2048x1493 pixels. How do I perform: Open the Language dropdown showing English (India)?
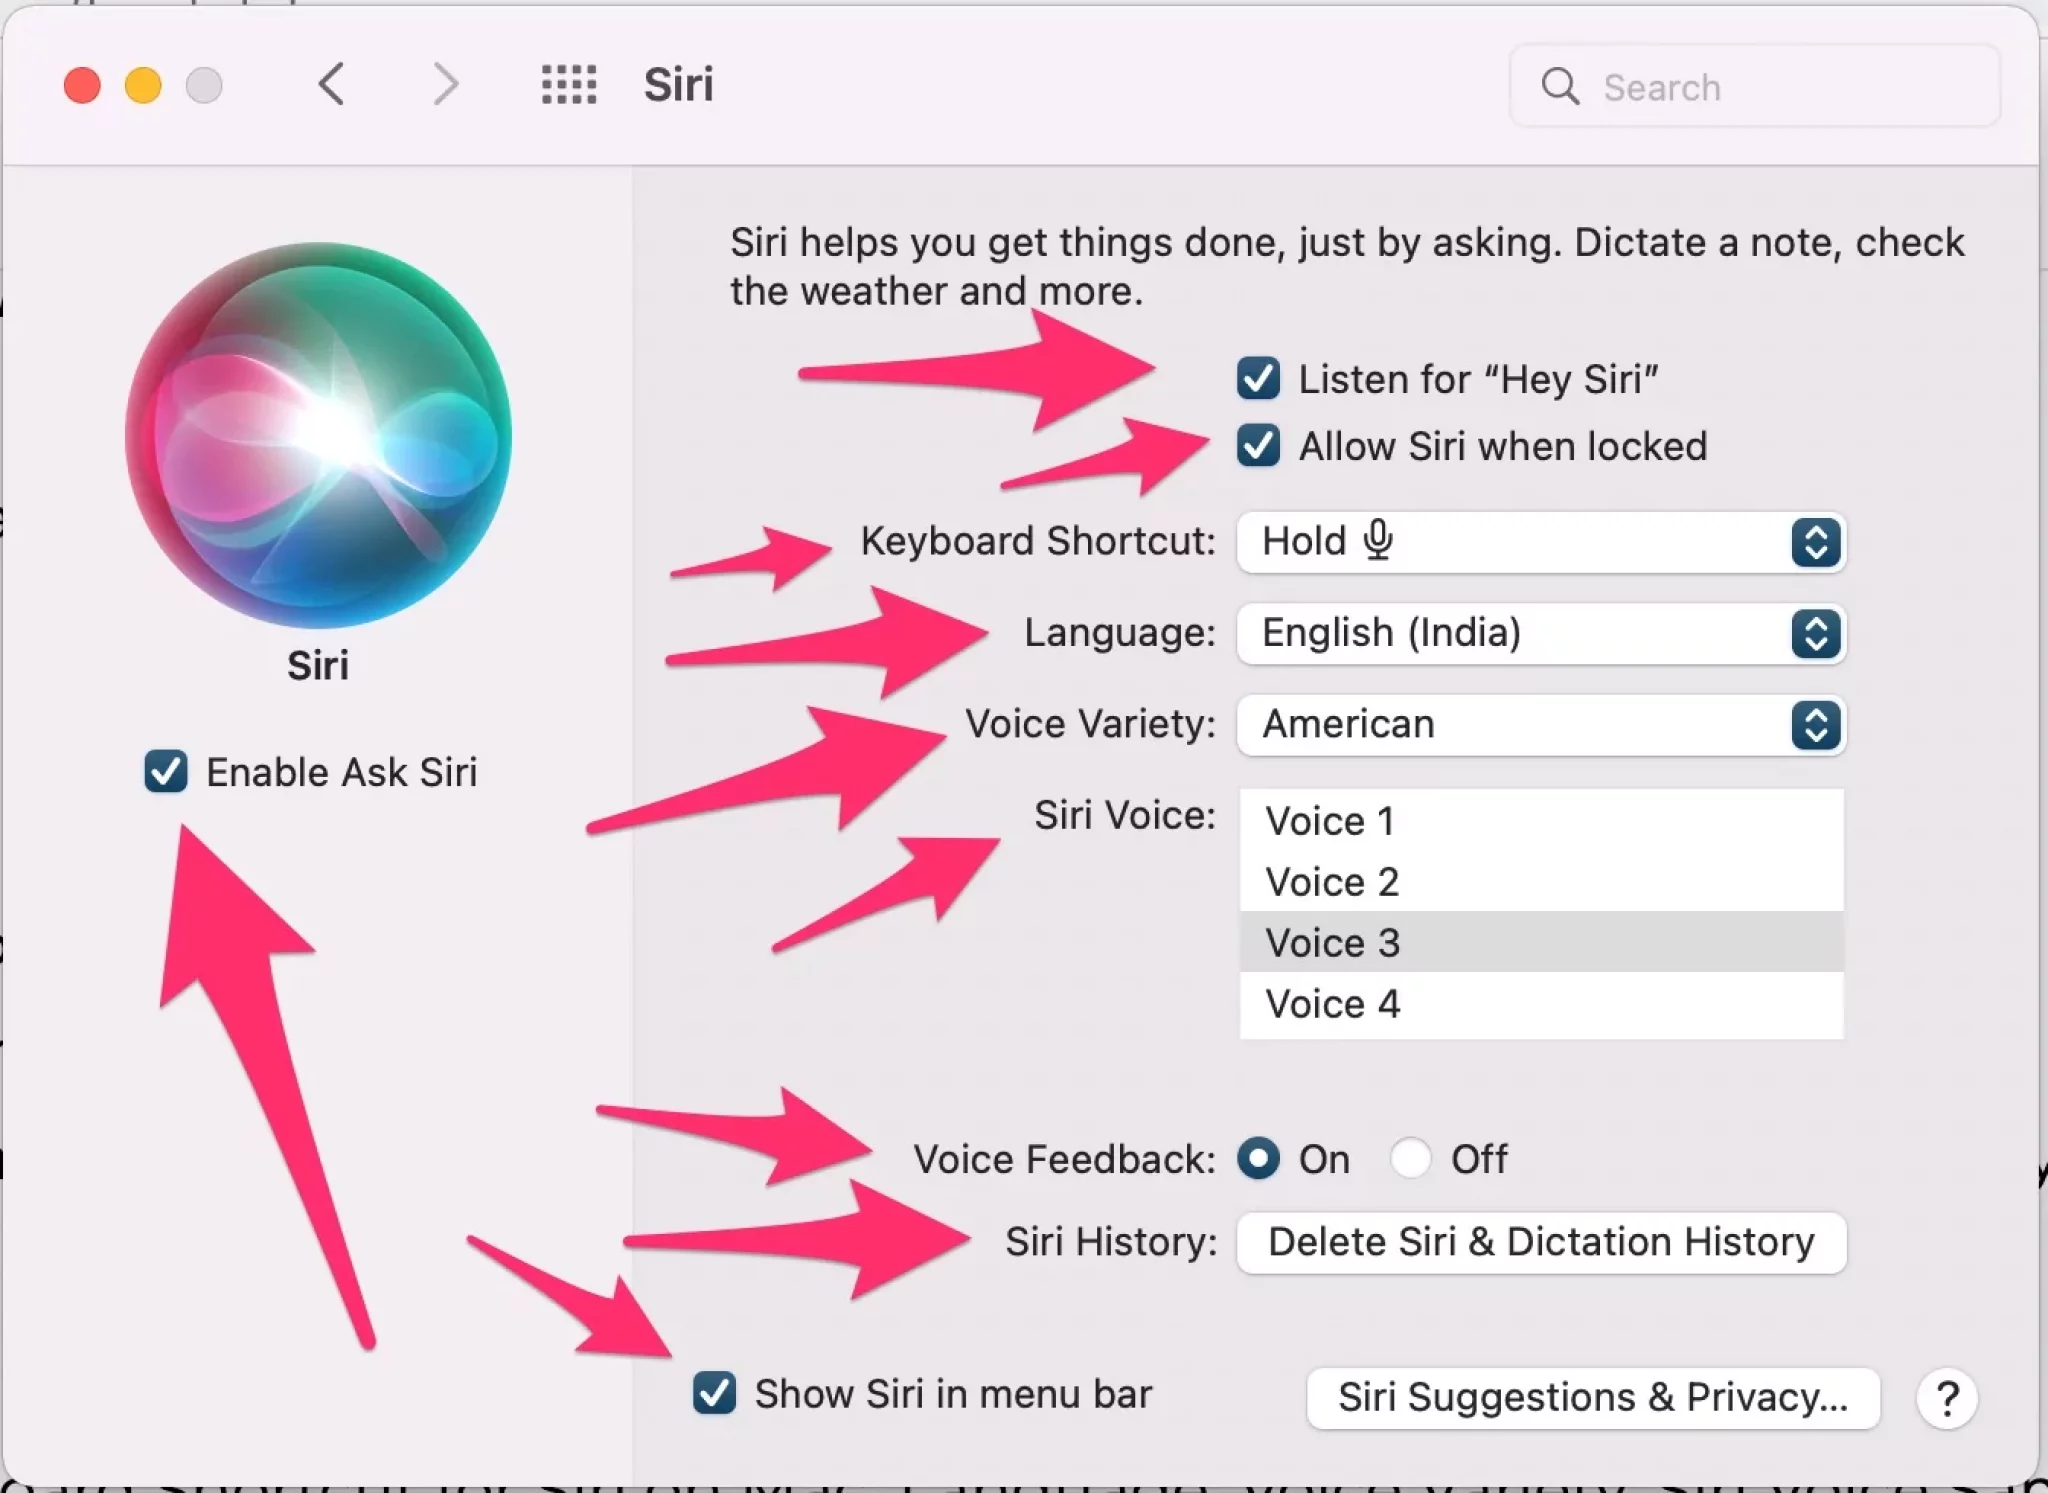(x=1541, y=633)
